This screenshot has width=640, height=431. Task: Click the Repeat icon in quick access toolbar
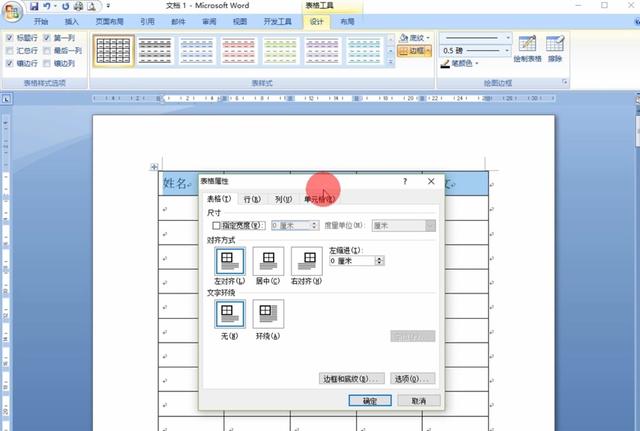point(65,6)
